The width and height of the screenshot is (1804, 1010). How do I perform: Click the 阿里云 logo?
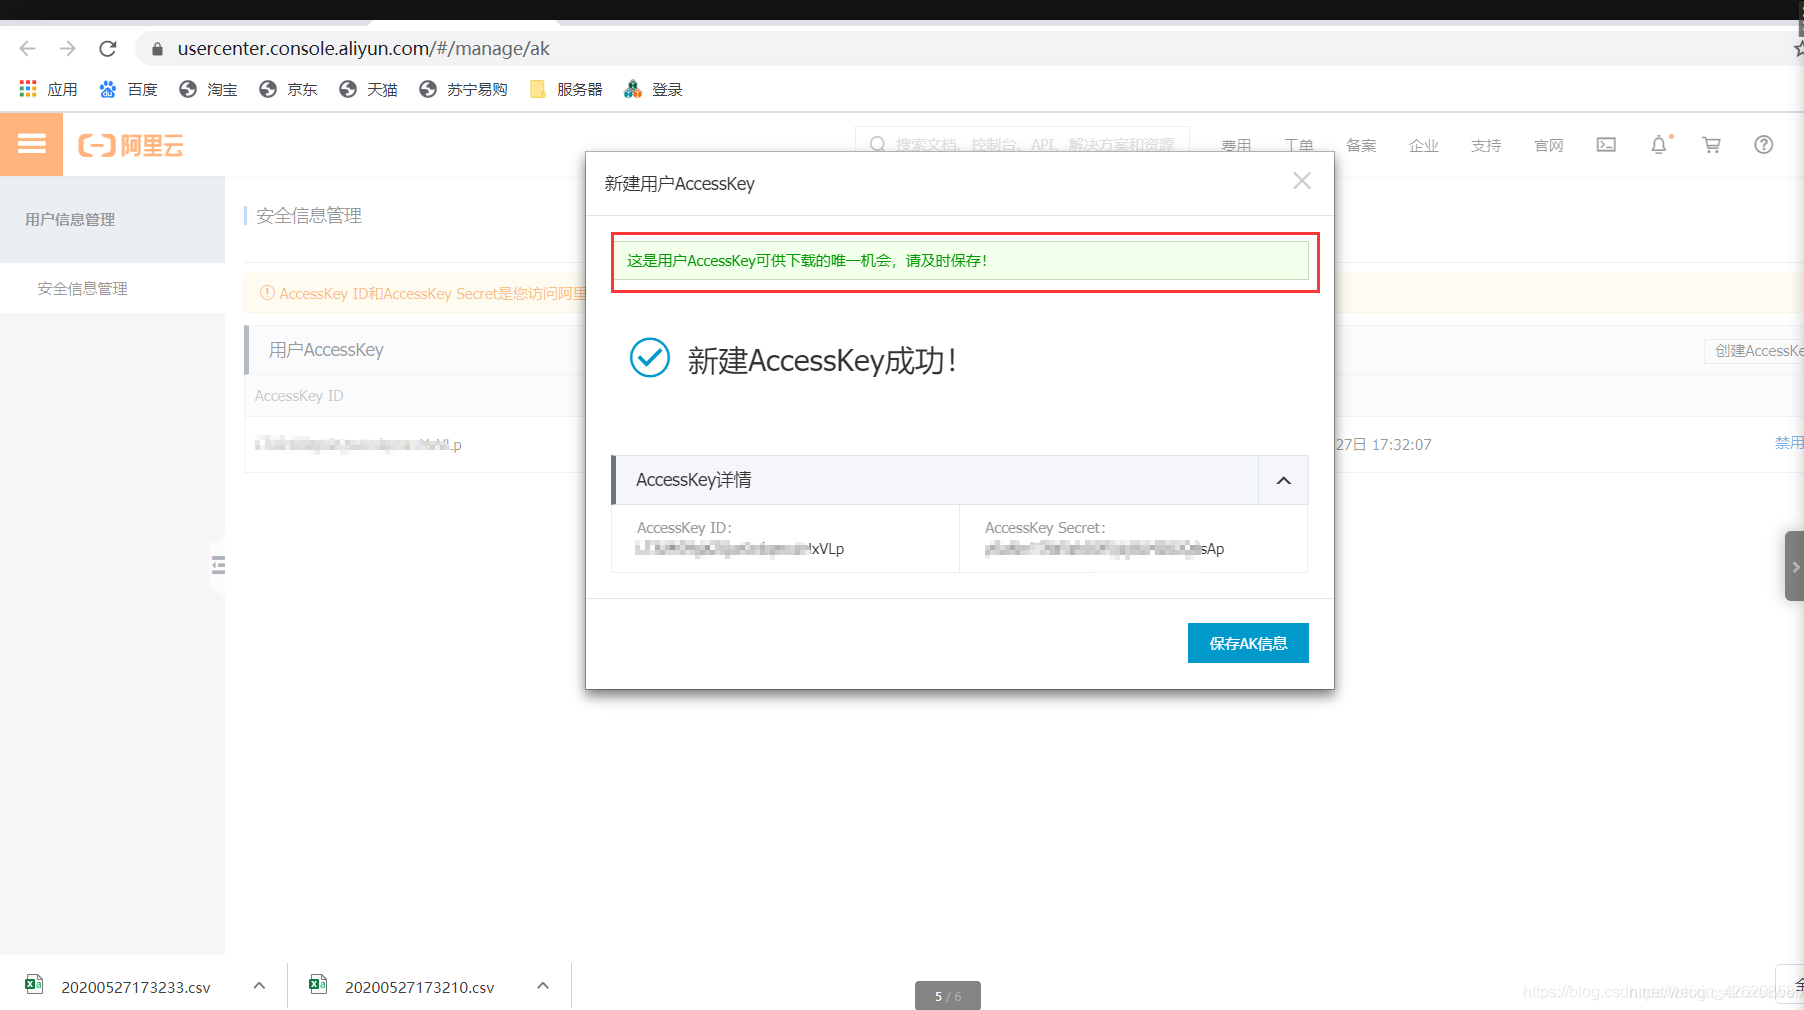point(131,145)
